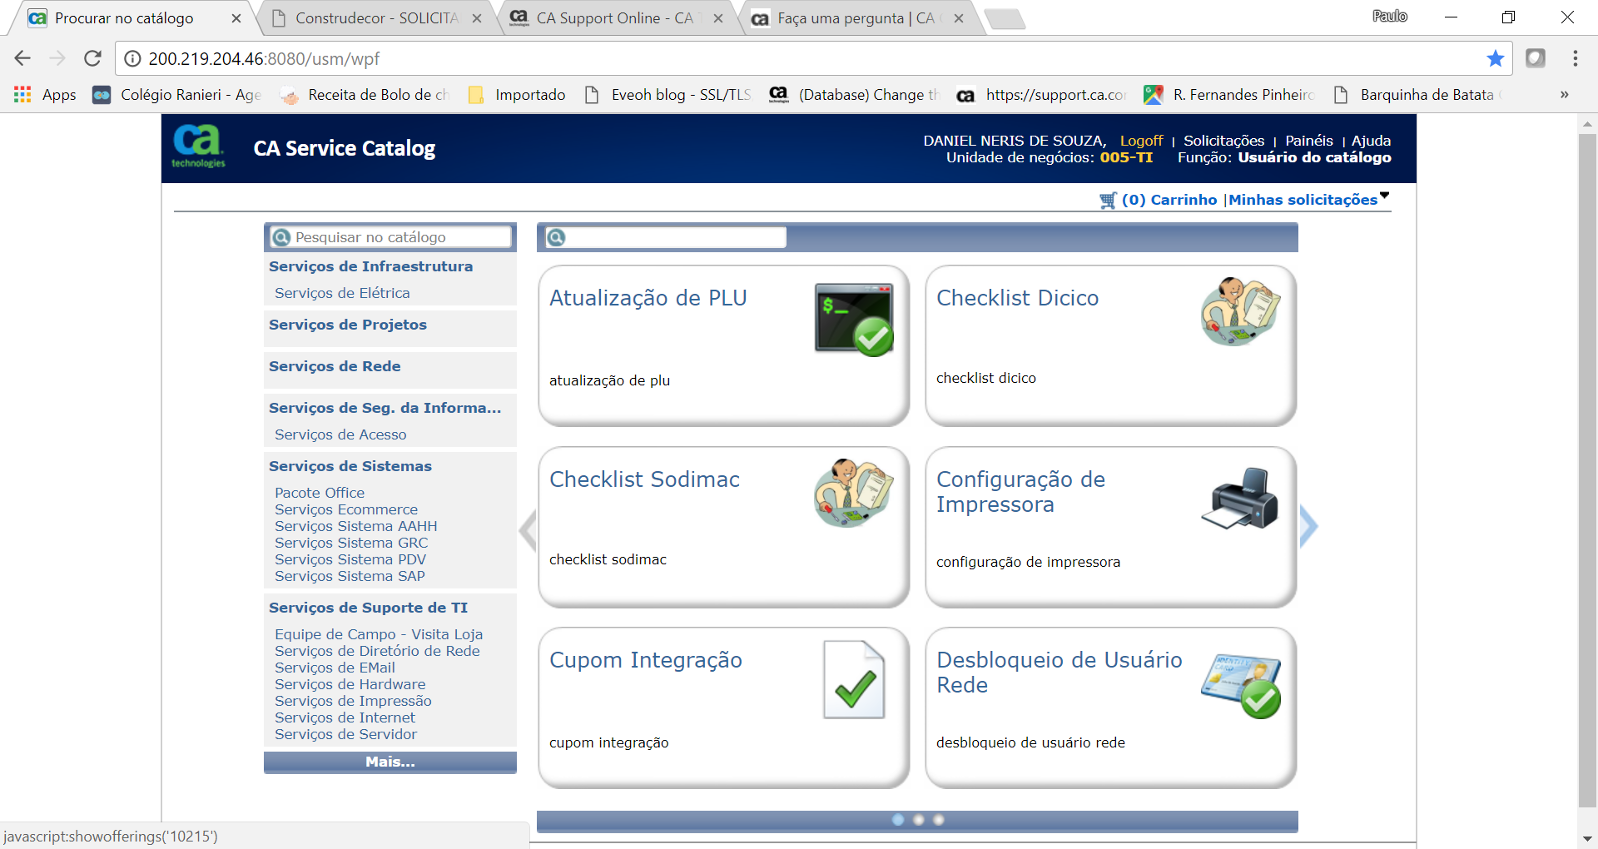
Task: Show more bookmarks with the double chevron
Action: (1564, 95)
